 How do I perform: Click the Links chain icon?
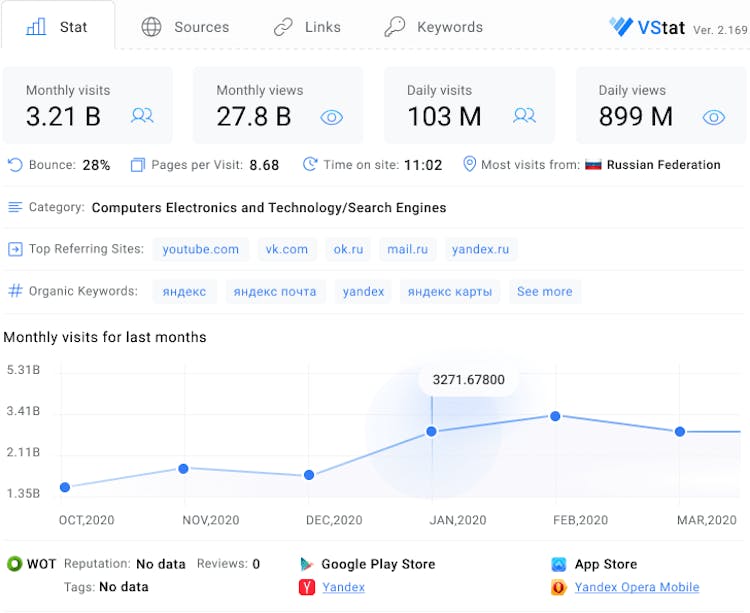click(283, 27)
